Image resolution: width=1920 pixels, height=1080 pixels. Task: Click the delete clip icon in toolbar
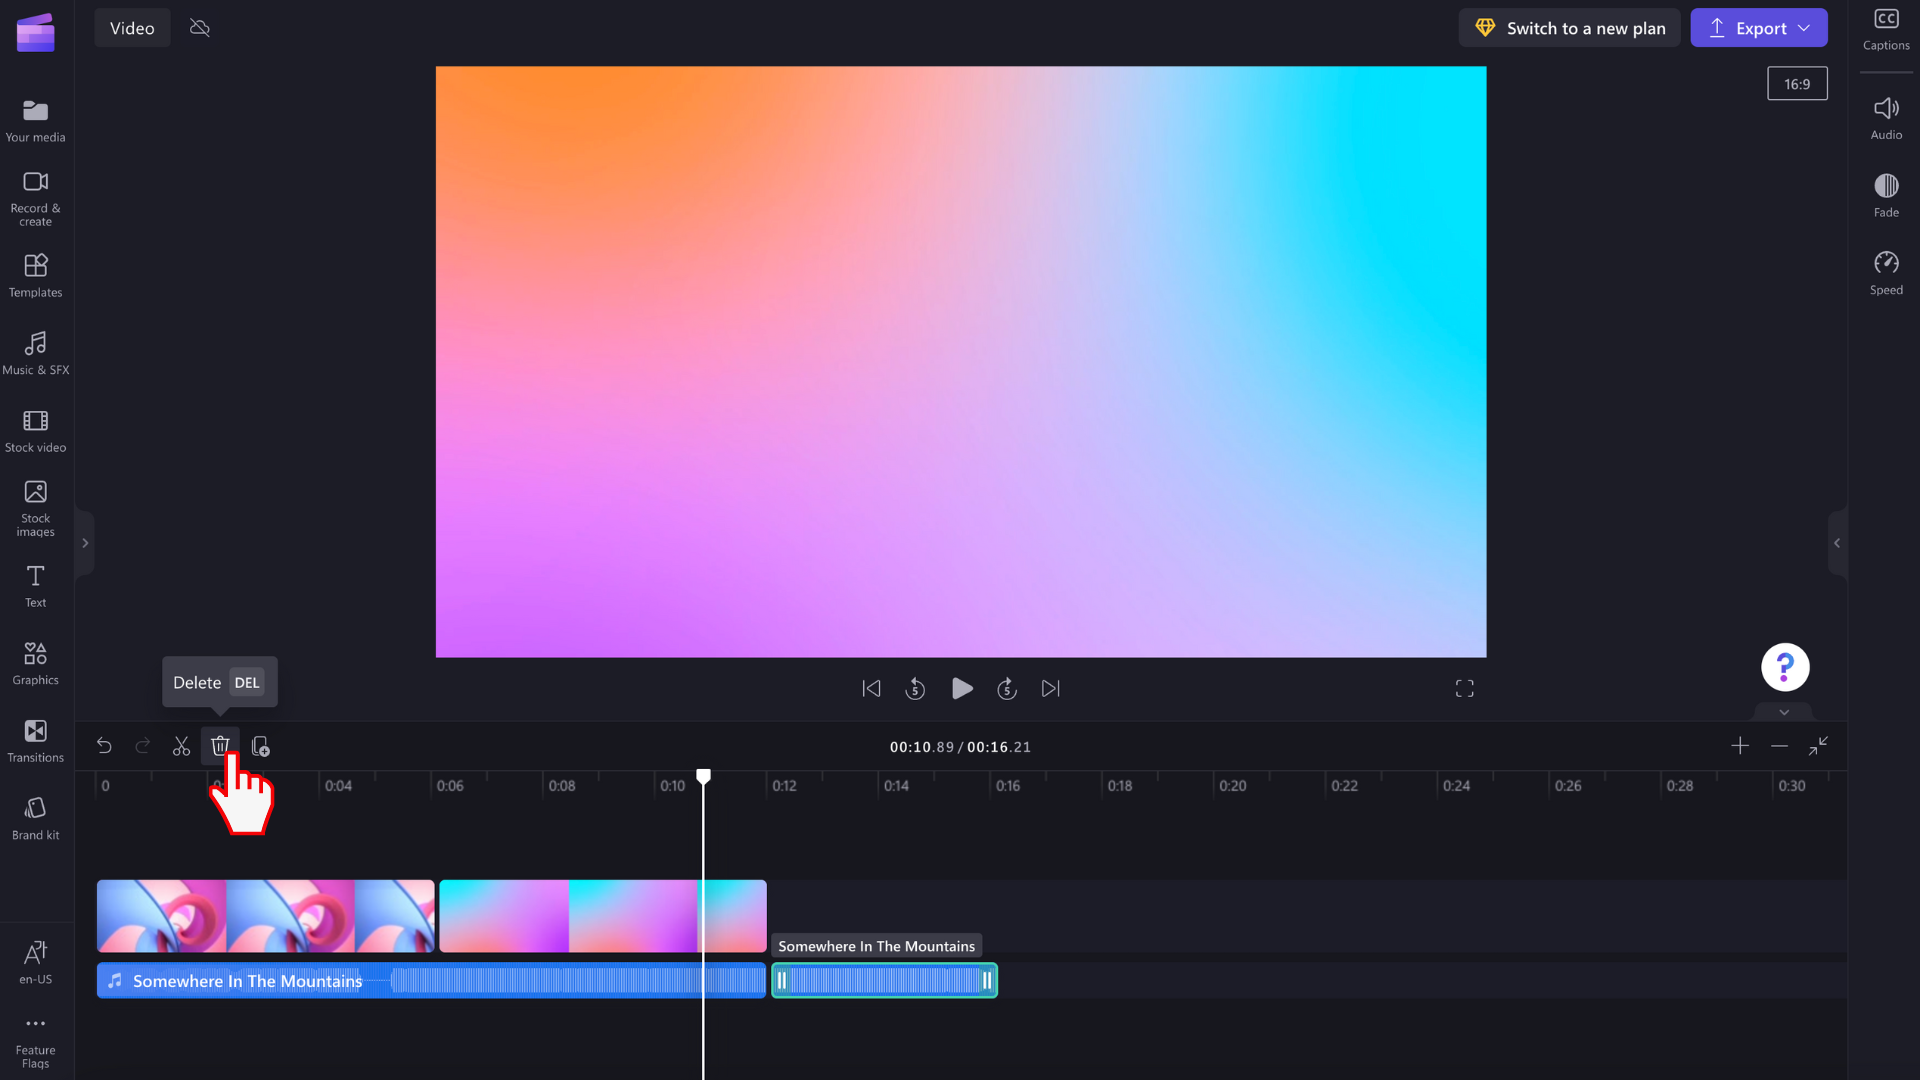pos(220,745)
